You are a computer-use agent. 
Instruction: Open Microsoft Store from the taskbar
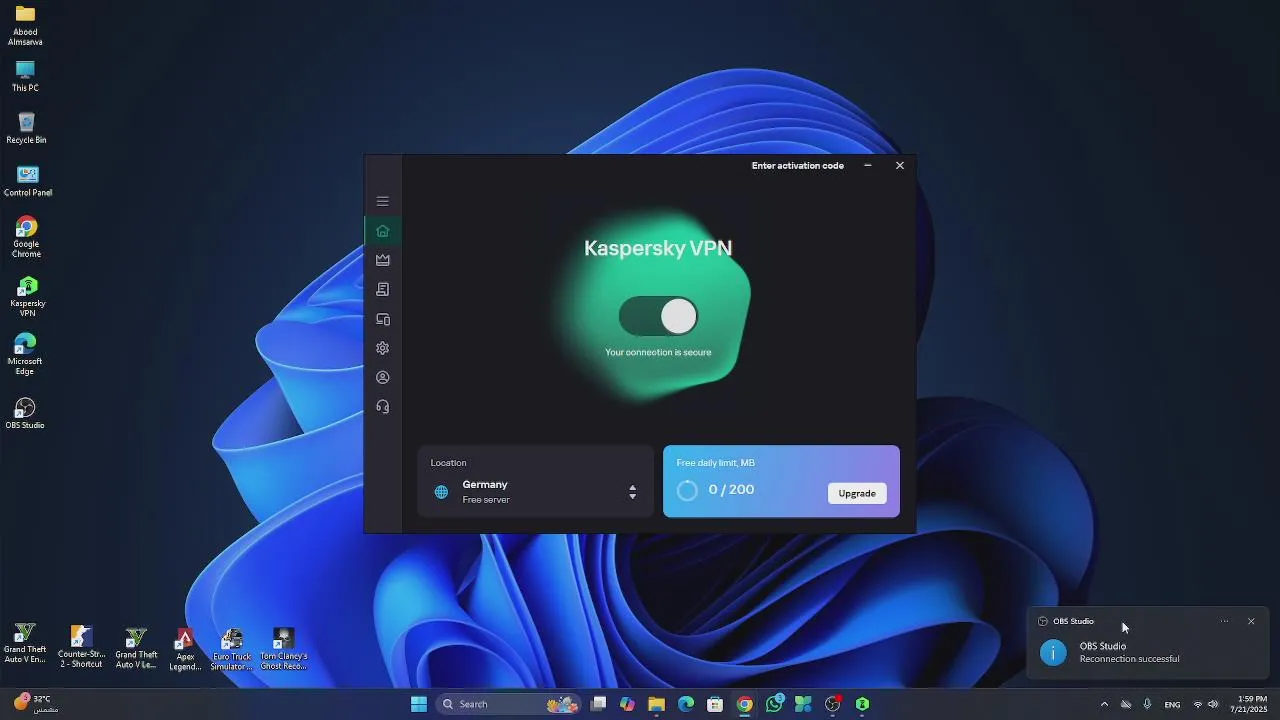(715, 704)
